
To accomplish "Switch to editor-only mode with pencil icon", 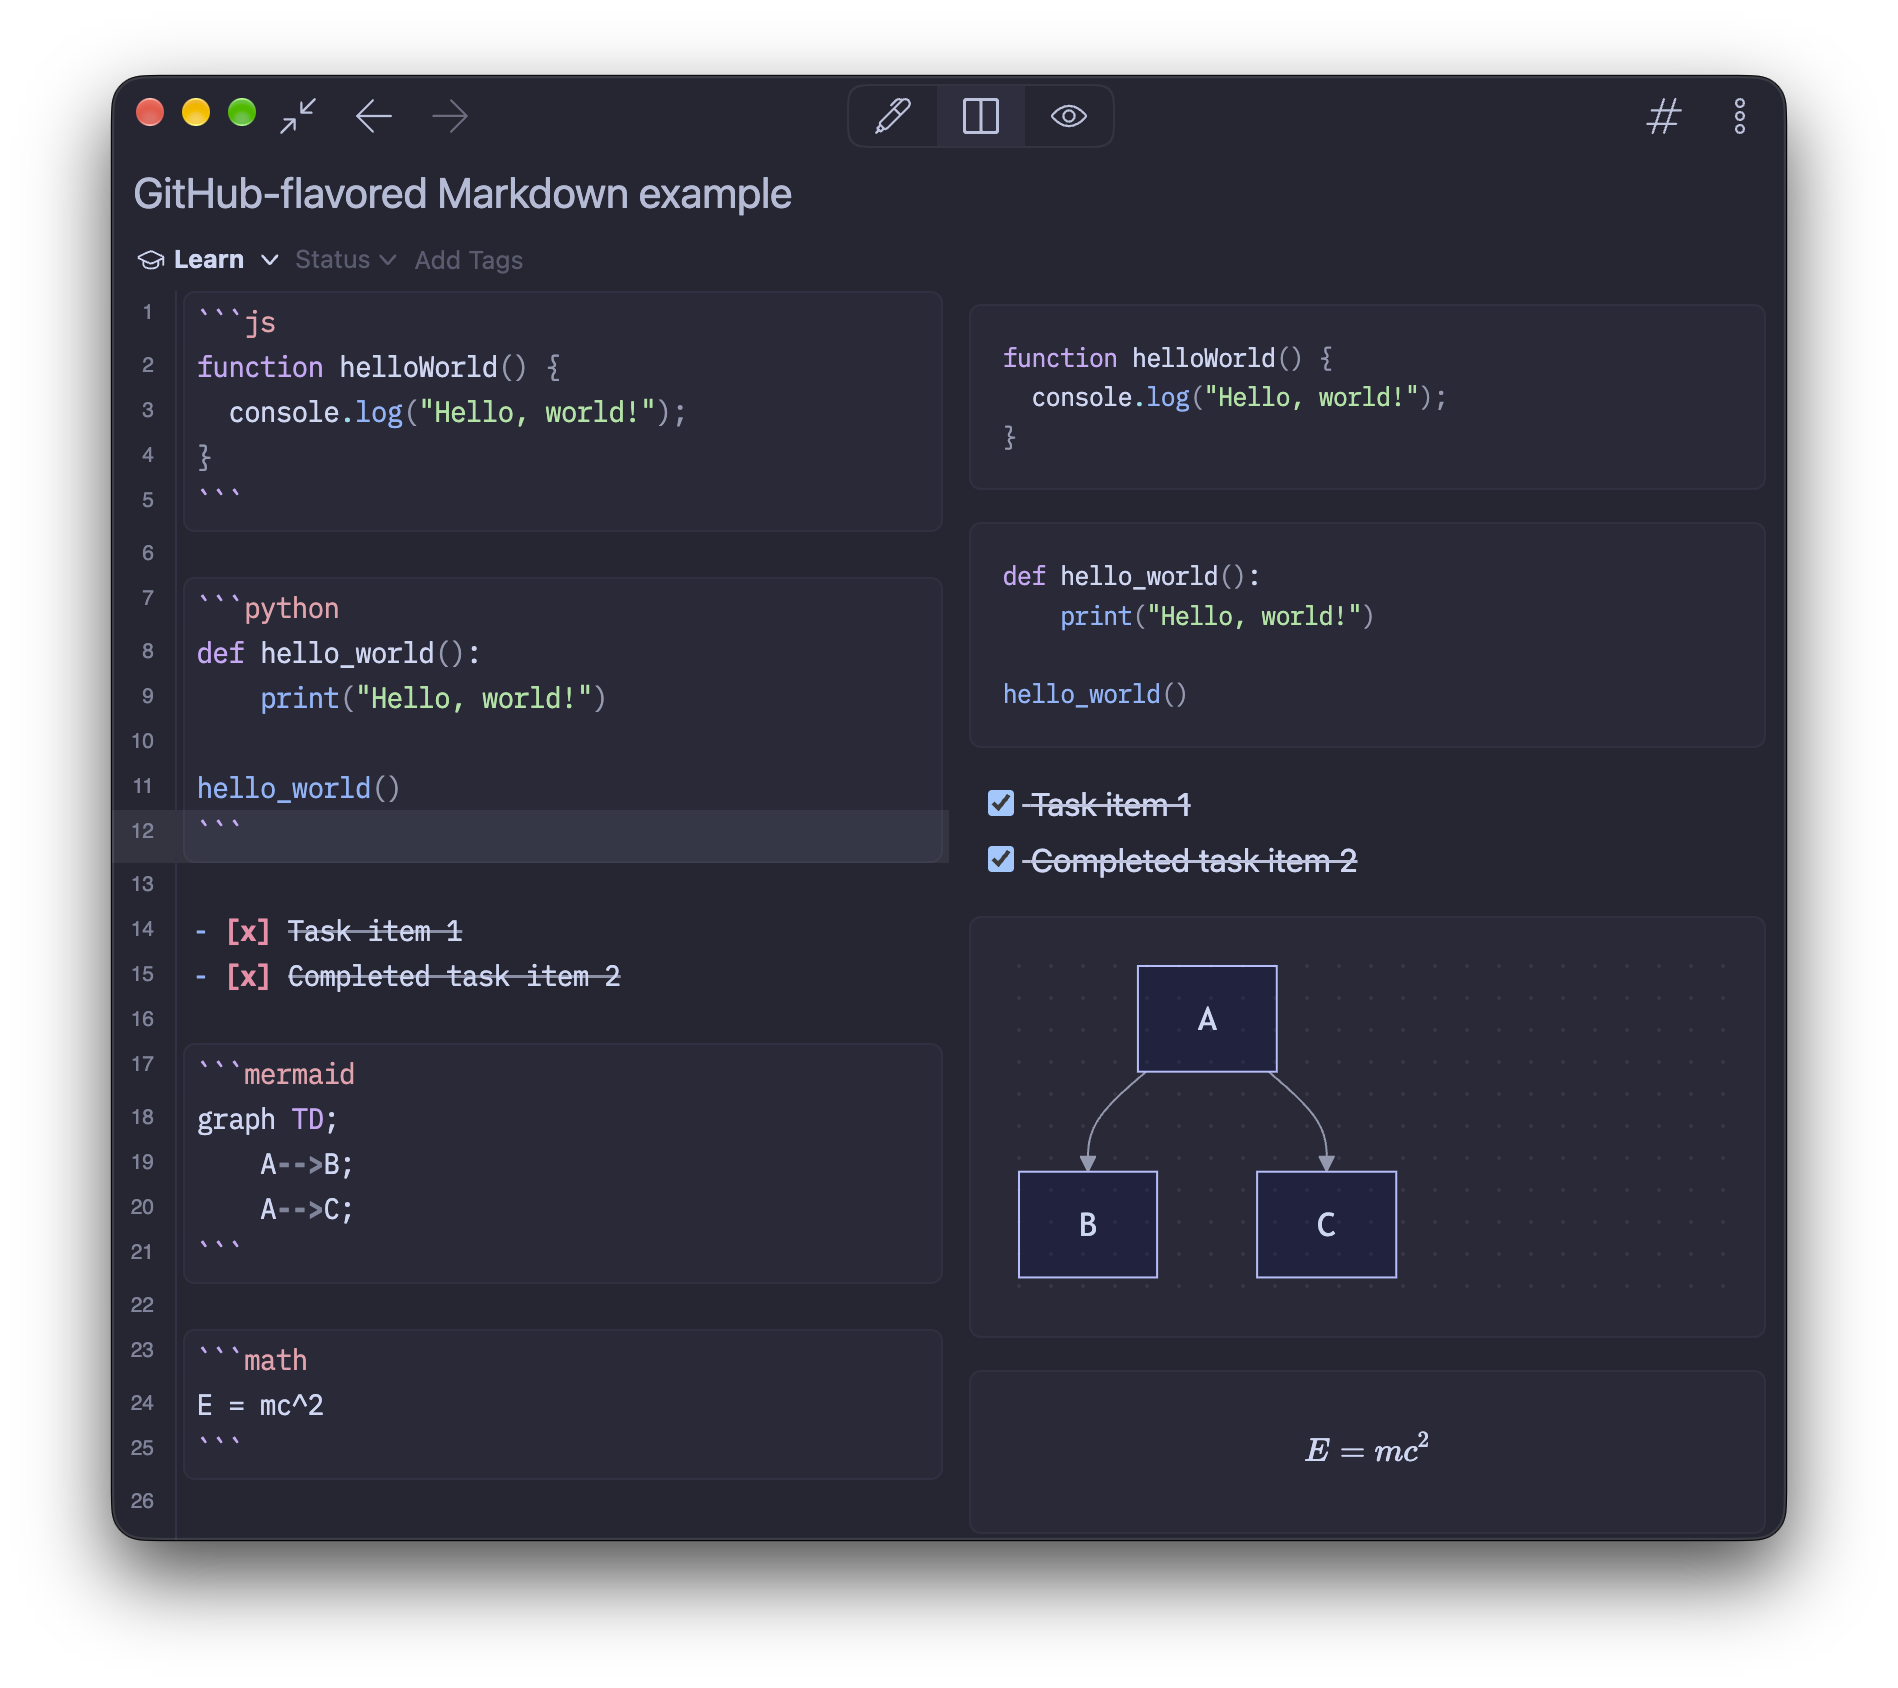I will click(893, 116).
